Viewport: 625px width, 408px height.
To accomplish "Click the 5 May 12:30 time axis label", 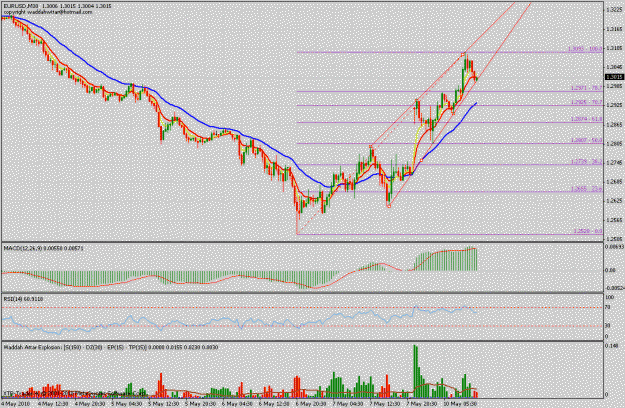I will tap(164, 404).
